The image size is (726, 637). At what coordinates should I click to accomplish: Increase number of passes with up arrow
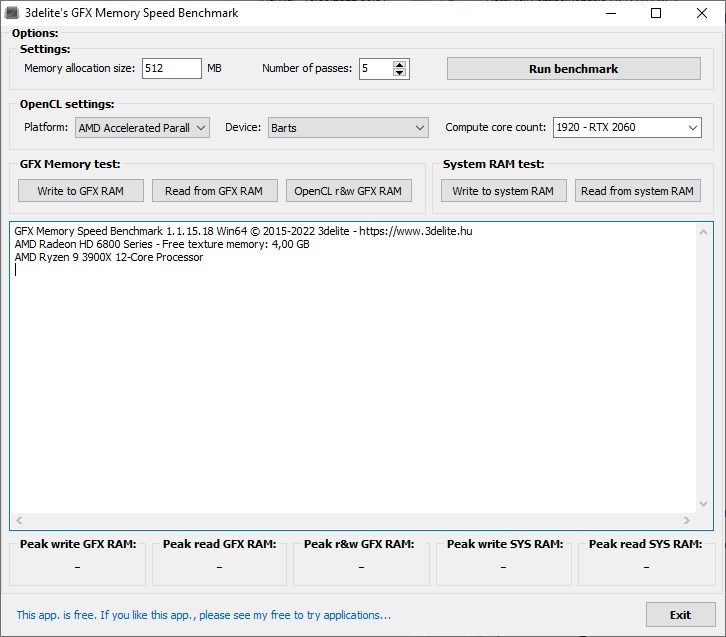click(400, 64)
